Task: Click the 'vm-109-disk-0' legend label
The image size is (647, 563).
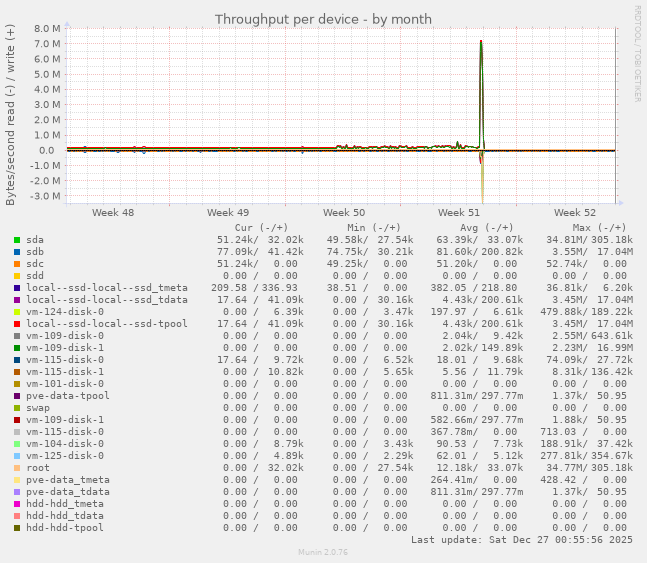Action: pos(65,336)
